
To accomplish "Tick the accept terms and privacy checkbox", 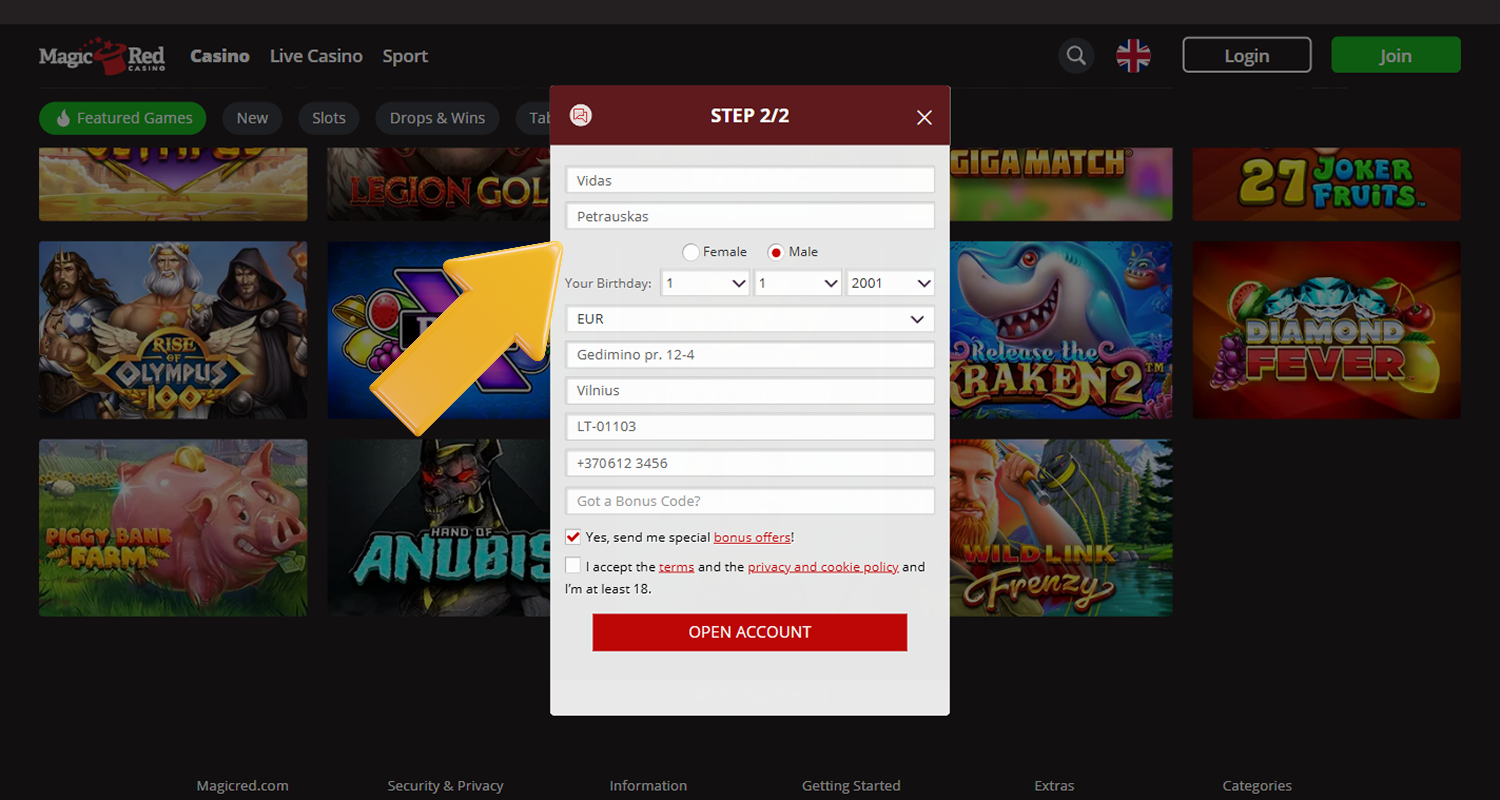I will tap(573, 566).
